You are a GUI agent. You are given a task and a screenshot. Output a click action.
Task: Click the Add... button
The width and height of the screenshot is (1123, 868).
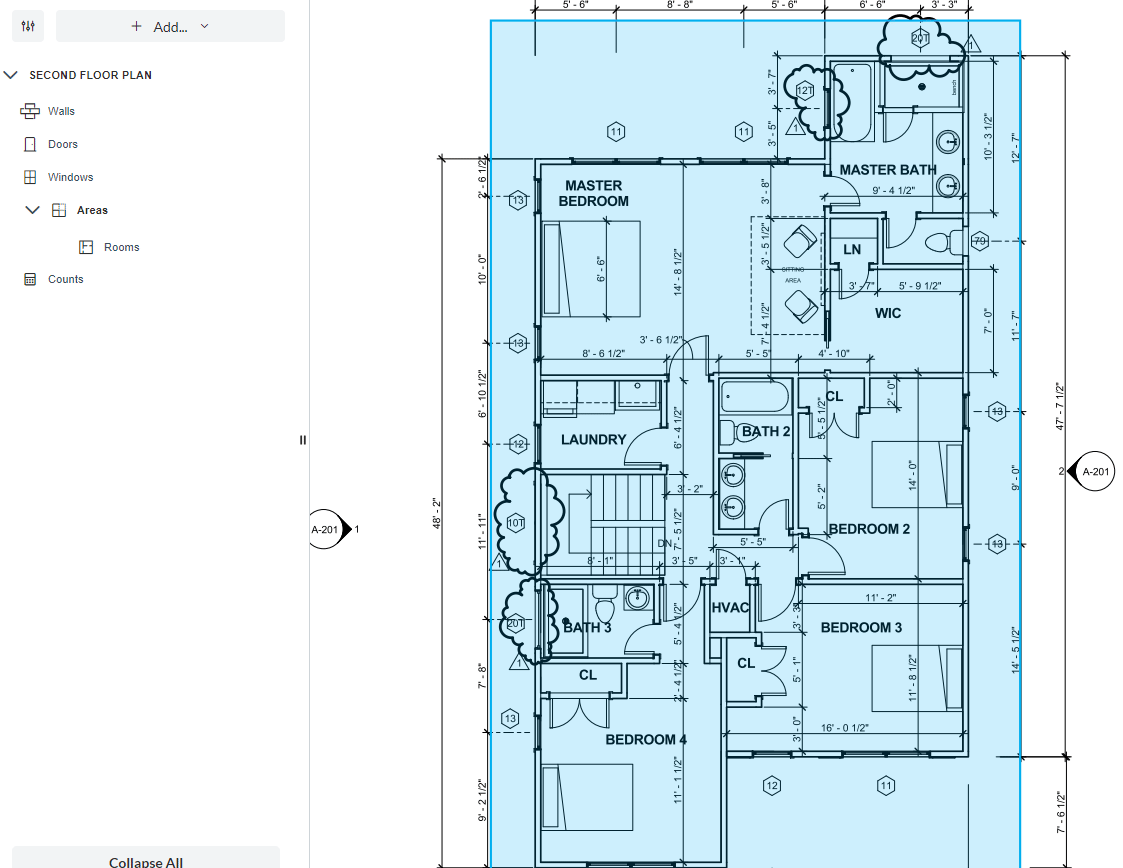click(160, 27)
